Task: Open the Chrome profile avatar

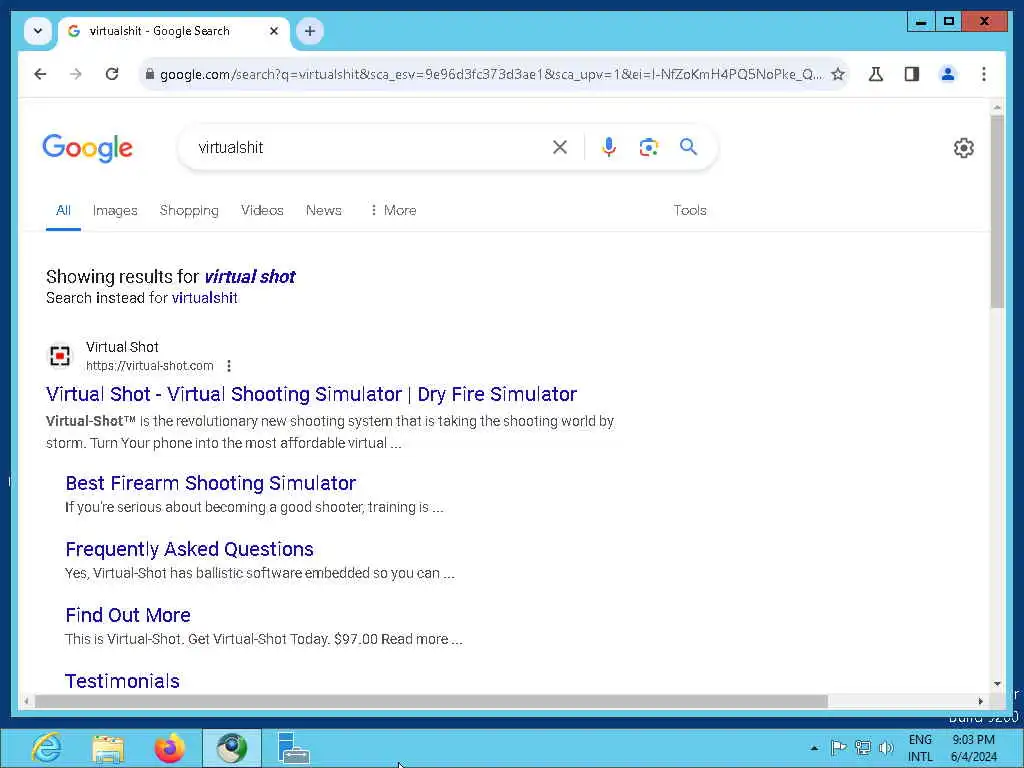Action: tap(948, 74)
